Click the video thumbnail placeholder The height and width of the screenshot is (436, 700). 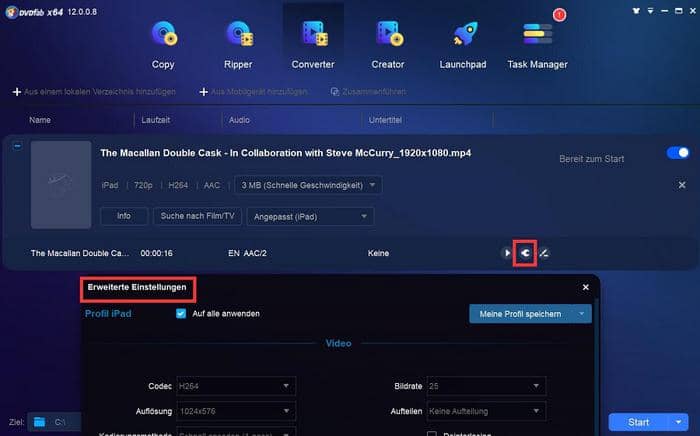click(x=61, y=185)
